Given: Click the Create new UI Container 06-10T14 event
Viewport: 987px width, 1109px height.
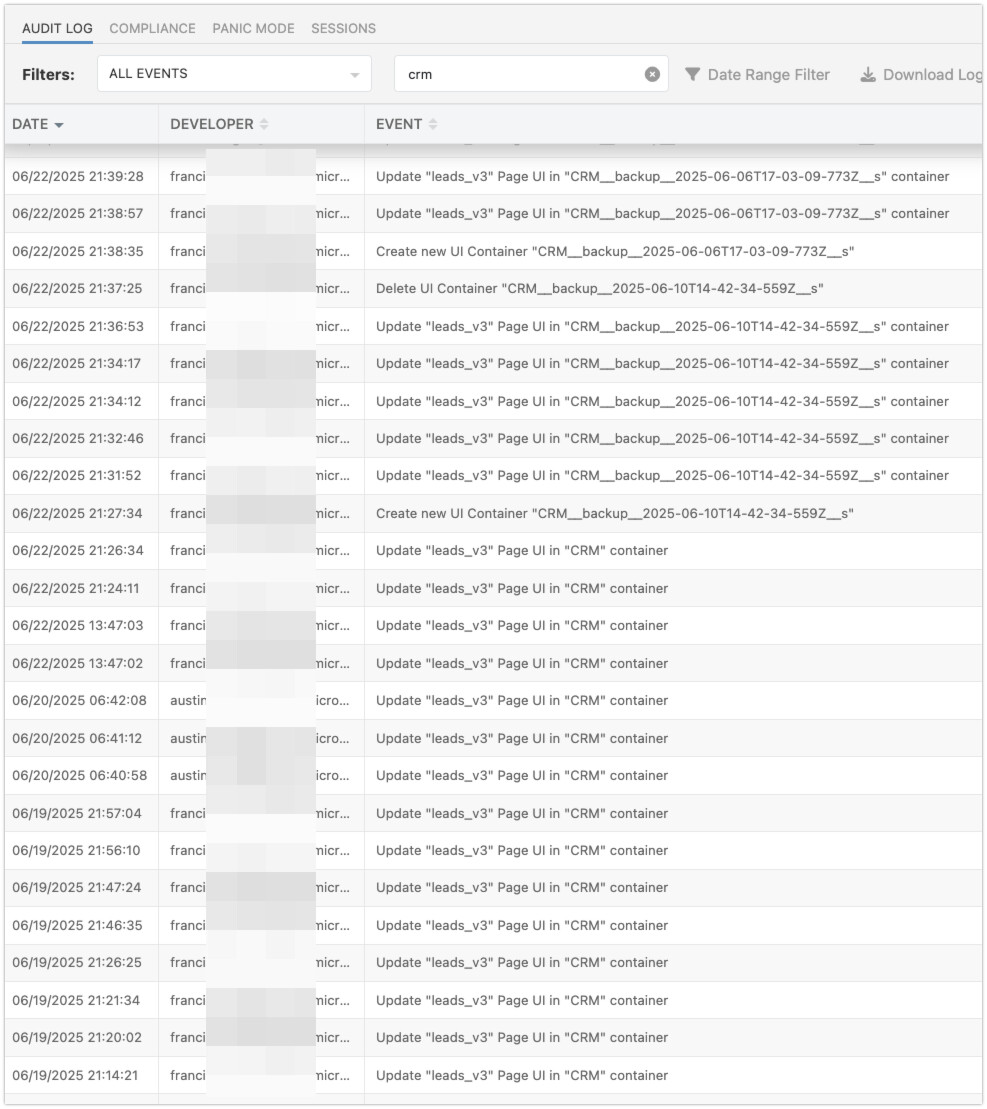Looking at the screenshot, I should click(614, 514).
